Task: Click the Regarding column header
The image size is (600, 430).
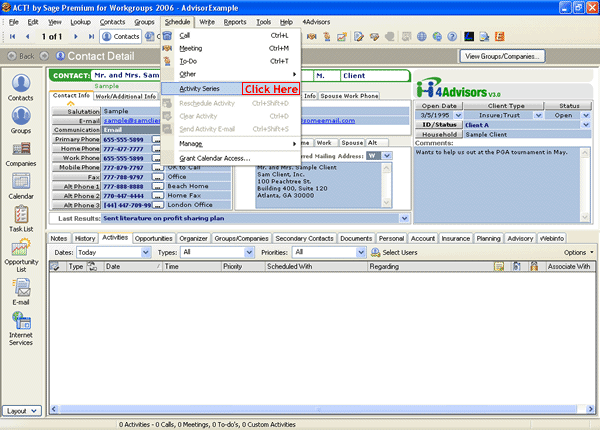Action: coord(430,266)
